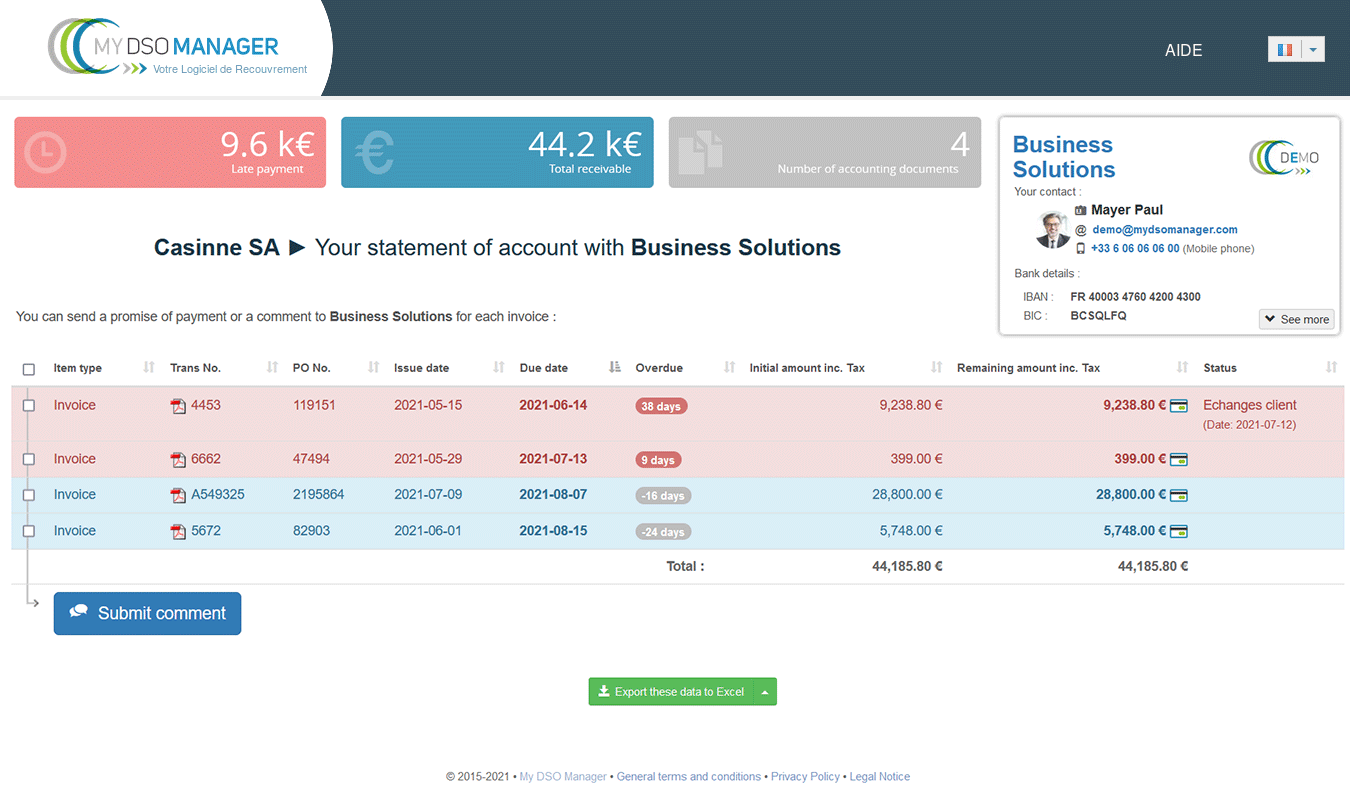Open the Legal Notice link
This screenshot has height=800, width=1350.
pos(880,777)
